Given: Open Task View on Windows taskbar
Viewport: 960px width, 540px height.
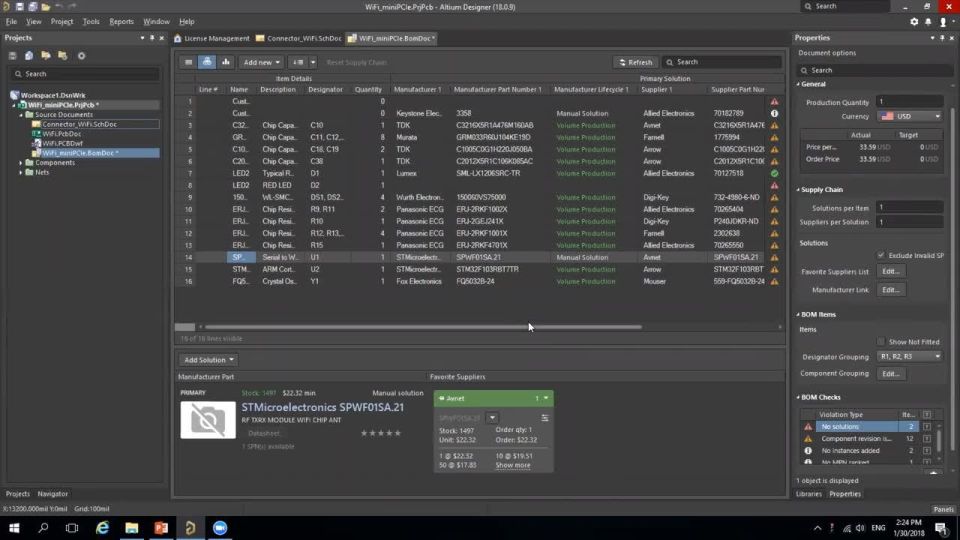Looking at the screenshot, I should 72,528.
